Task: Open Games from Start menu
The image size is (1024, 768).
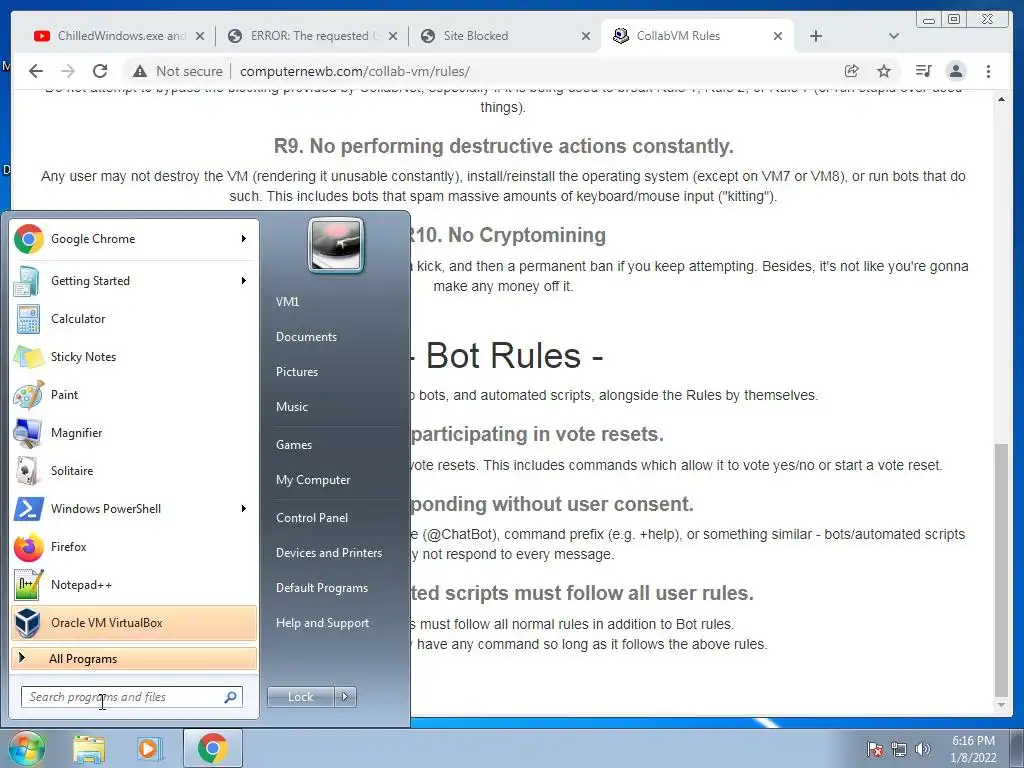Action: click(x=294, y=445)
